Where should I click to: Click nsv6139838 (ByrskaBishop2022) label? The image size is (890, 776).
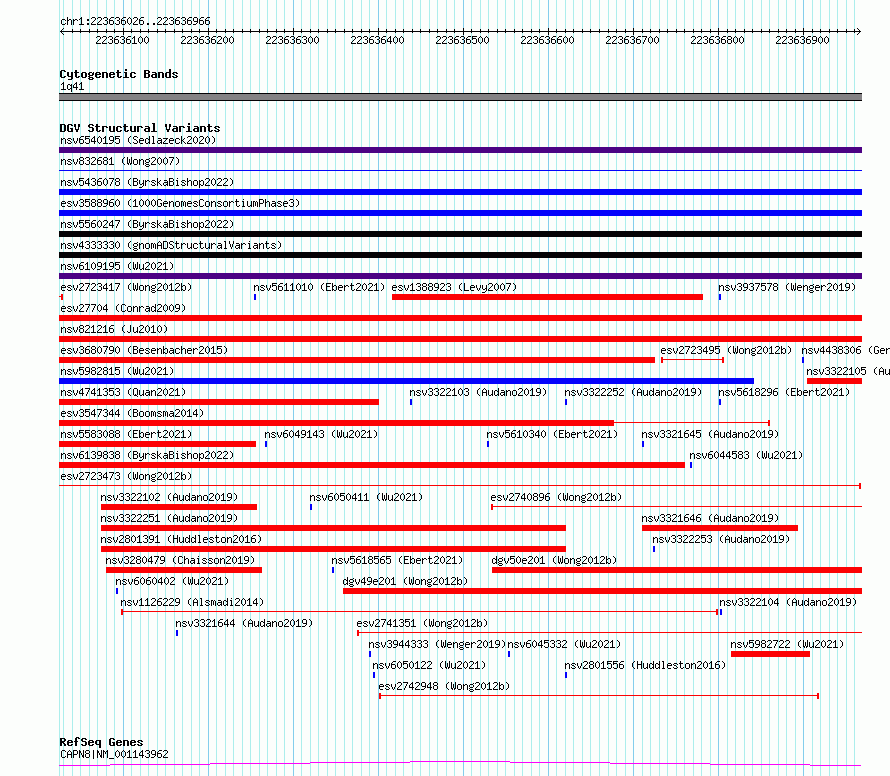point(147,455)
